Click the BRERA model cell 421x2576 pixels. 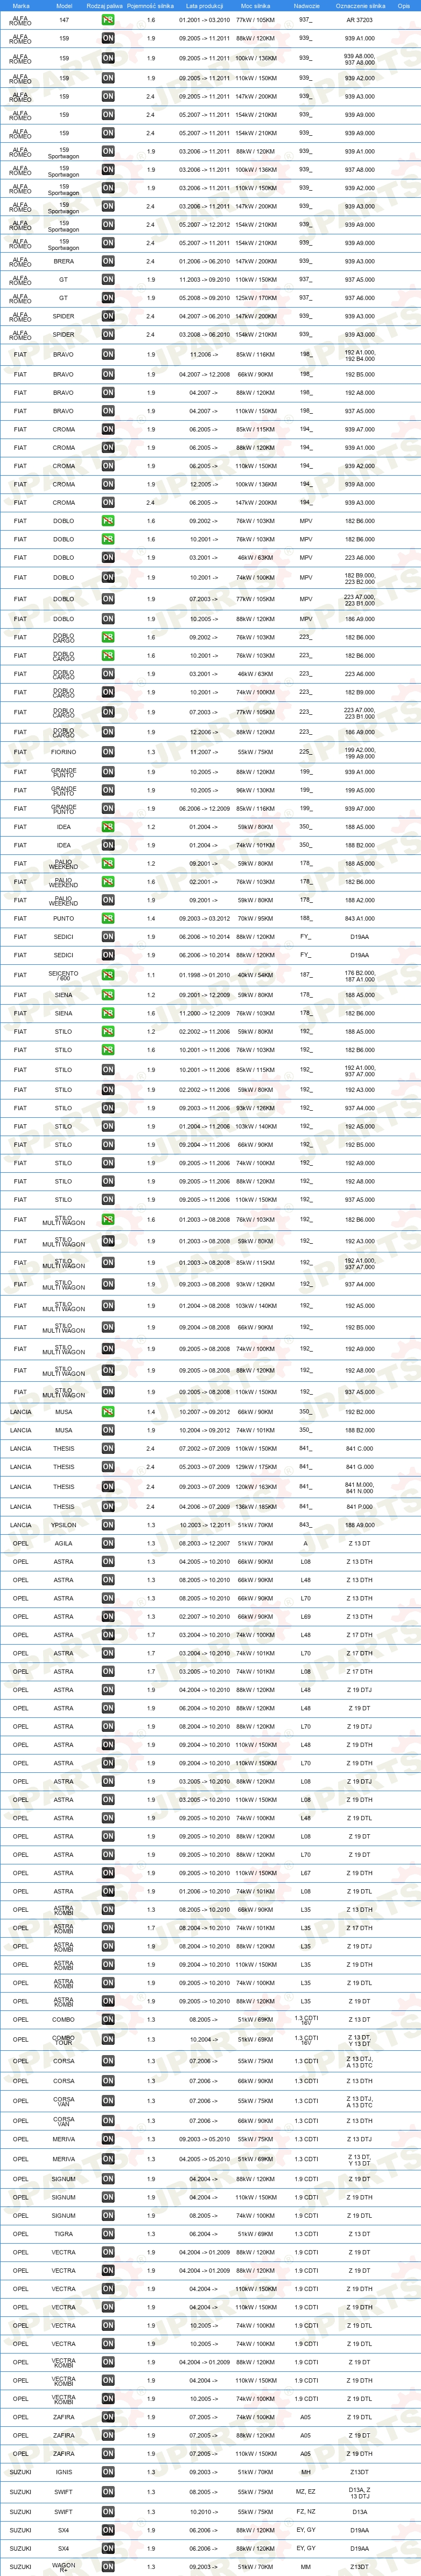64,261
